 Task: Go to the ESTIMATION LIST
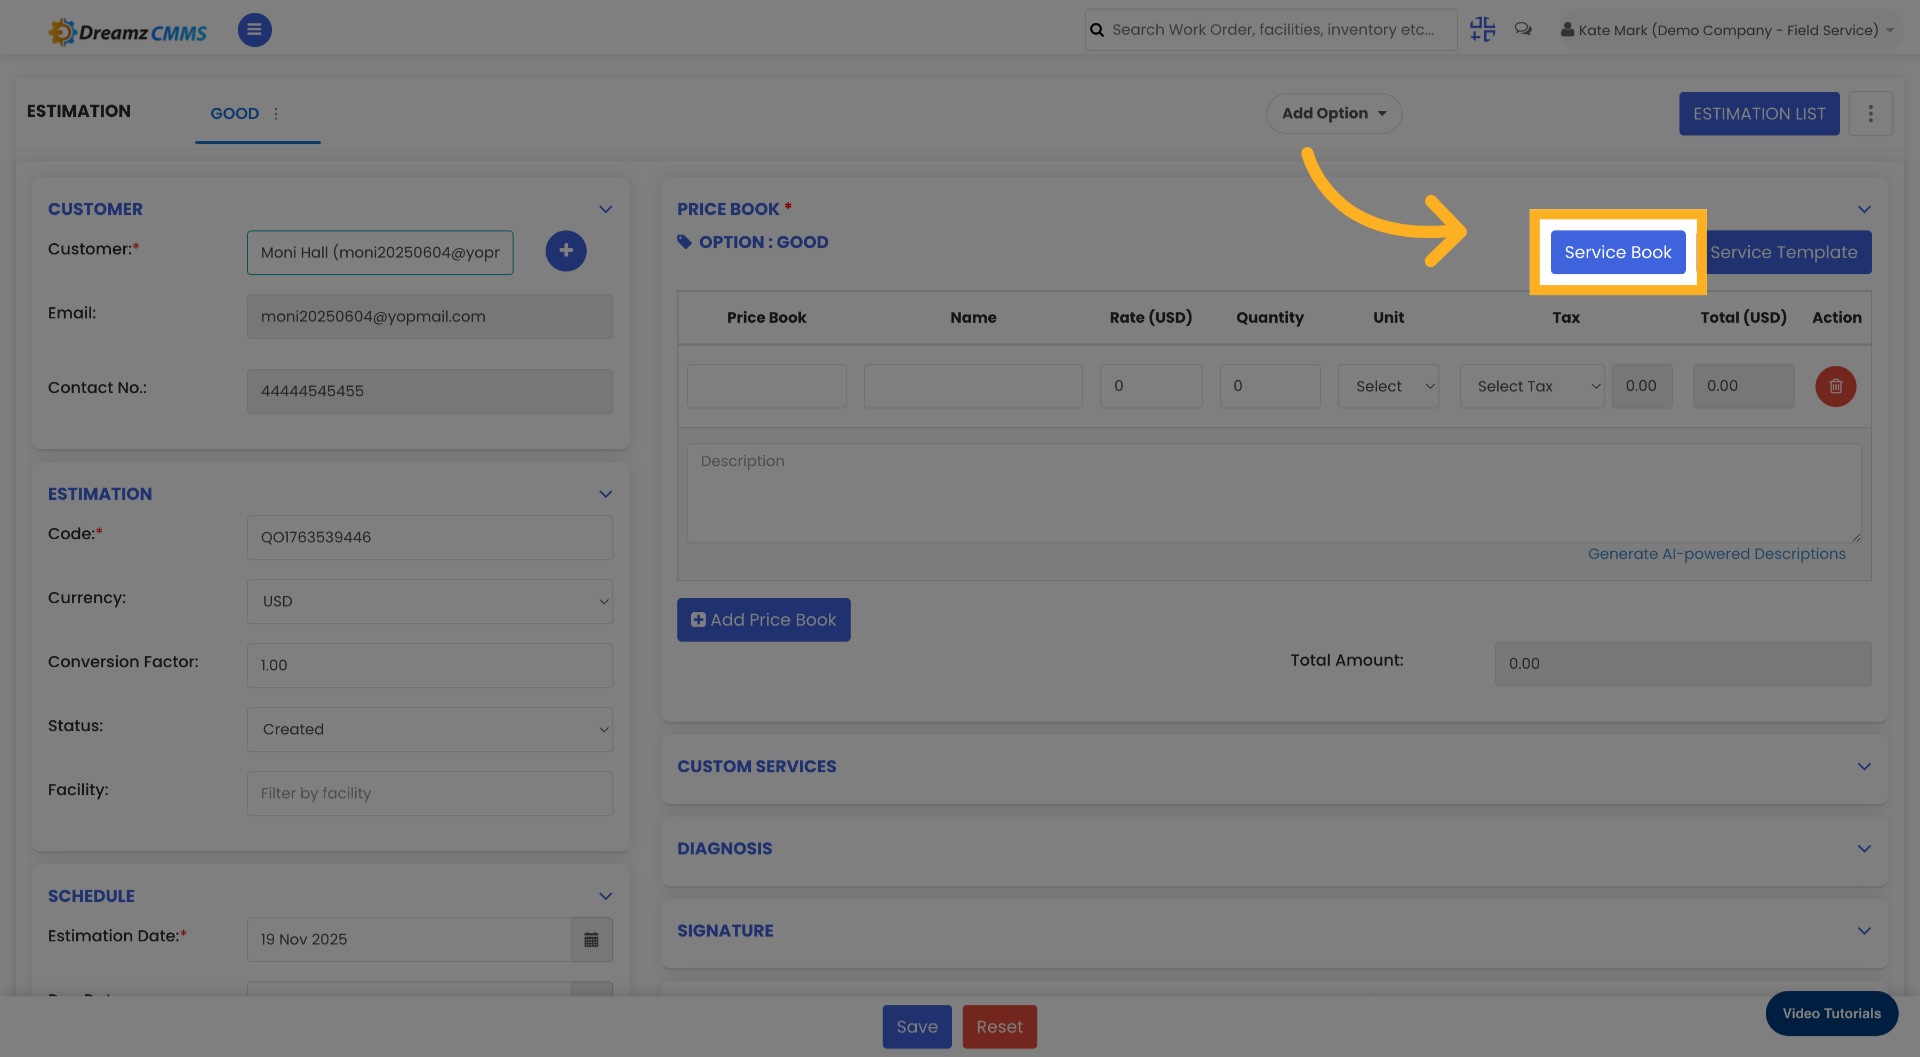pyautogui.click(x=1759, y=114)
